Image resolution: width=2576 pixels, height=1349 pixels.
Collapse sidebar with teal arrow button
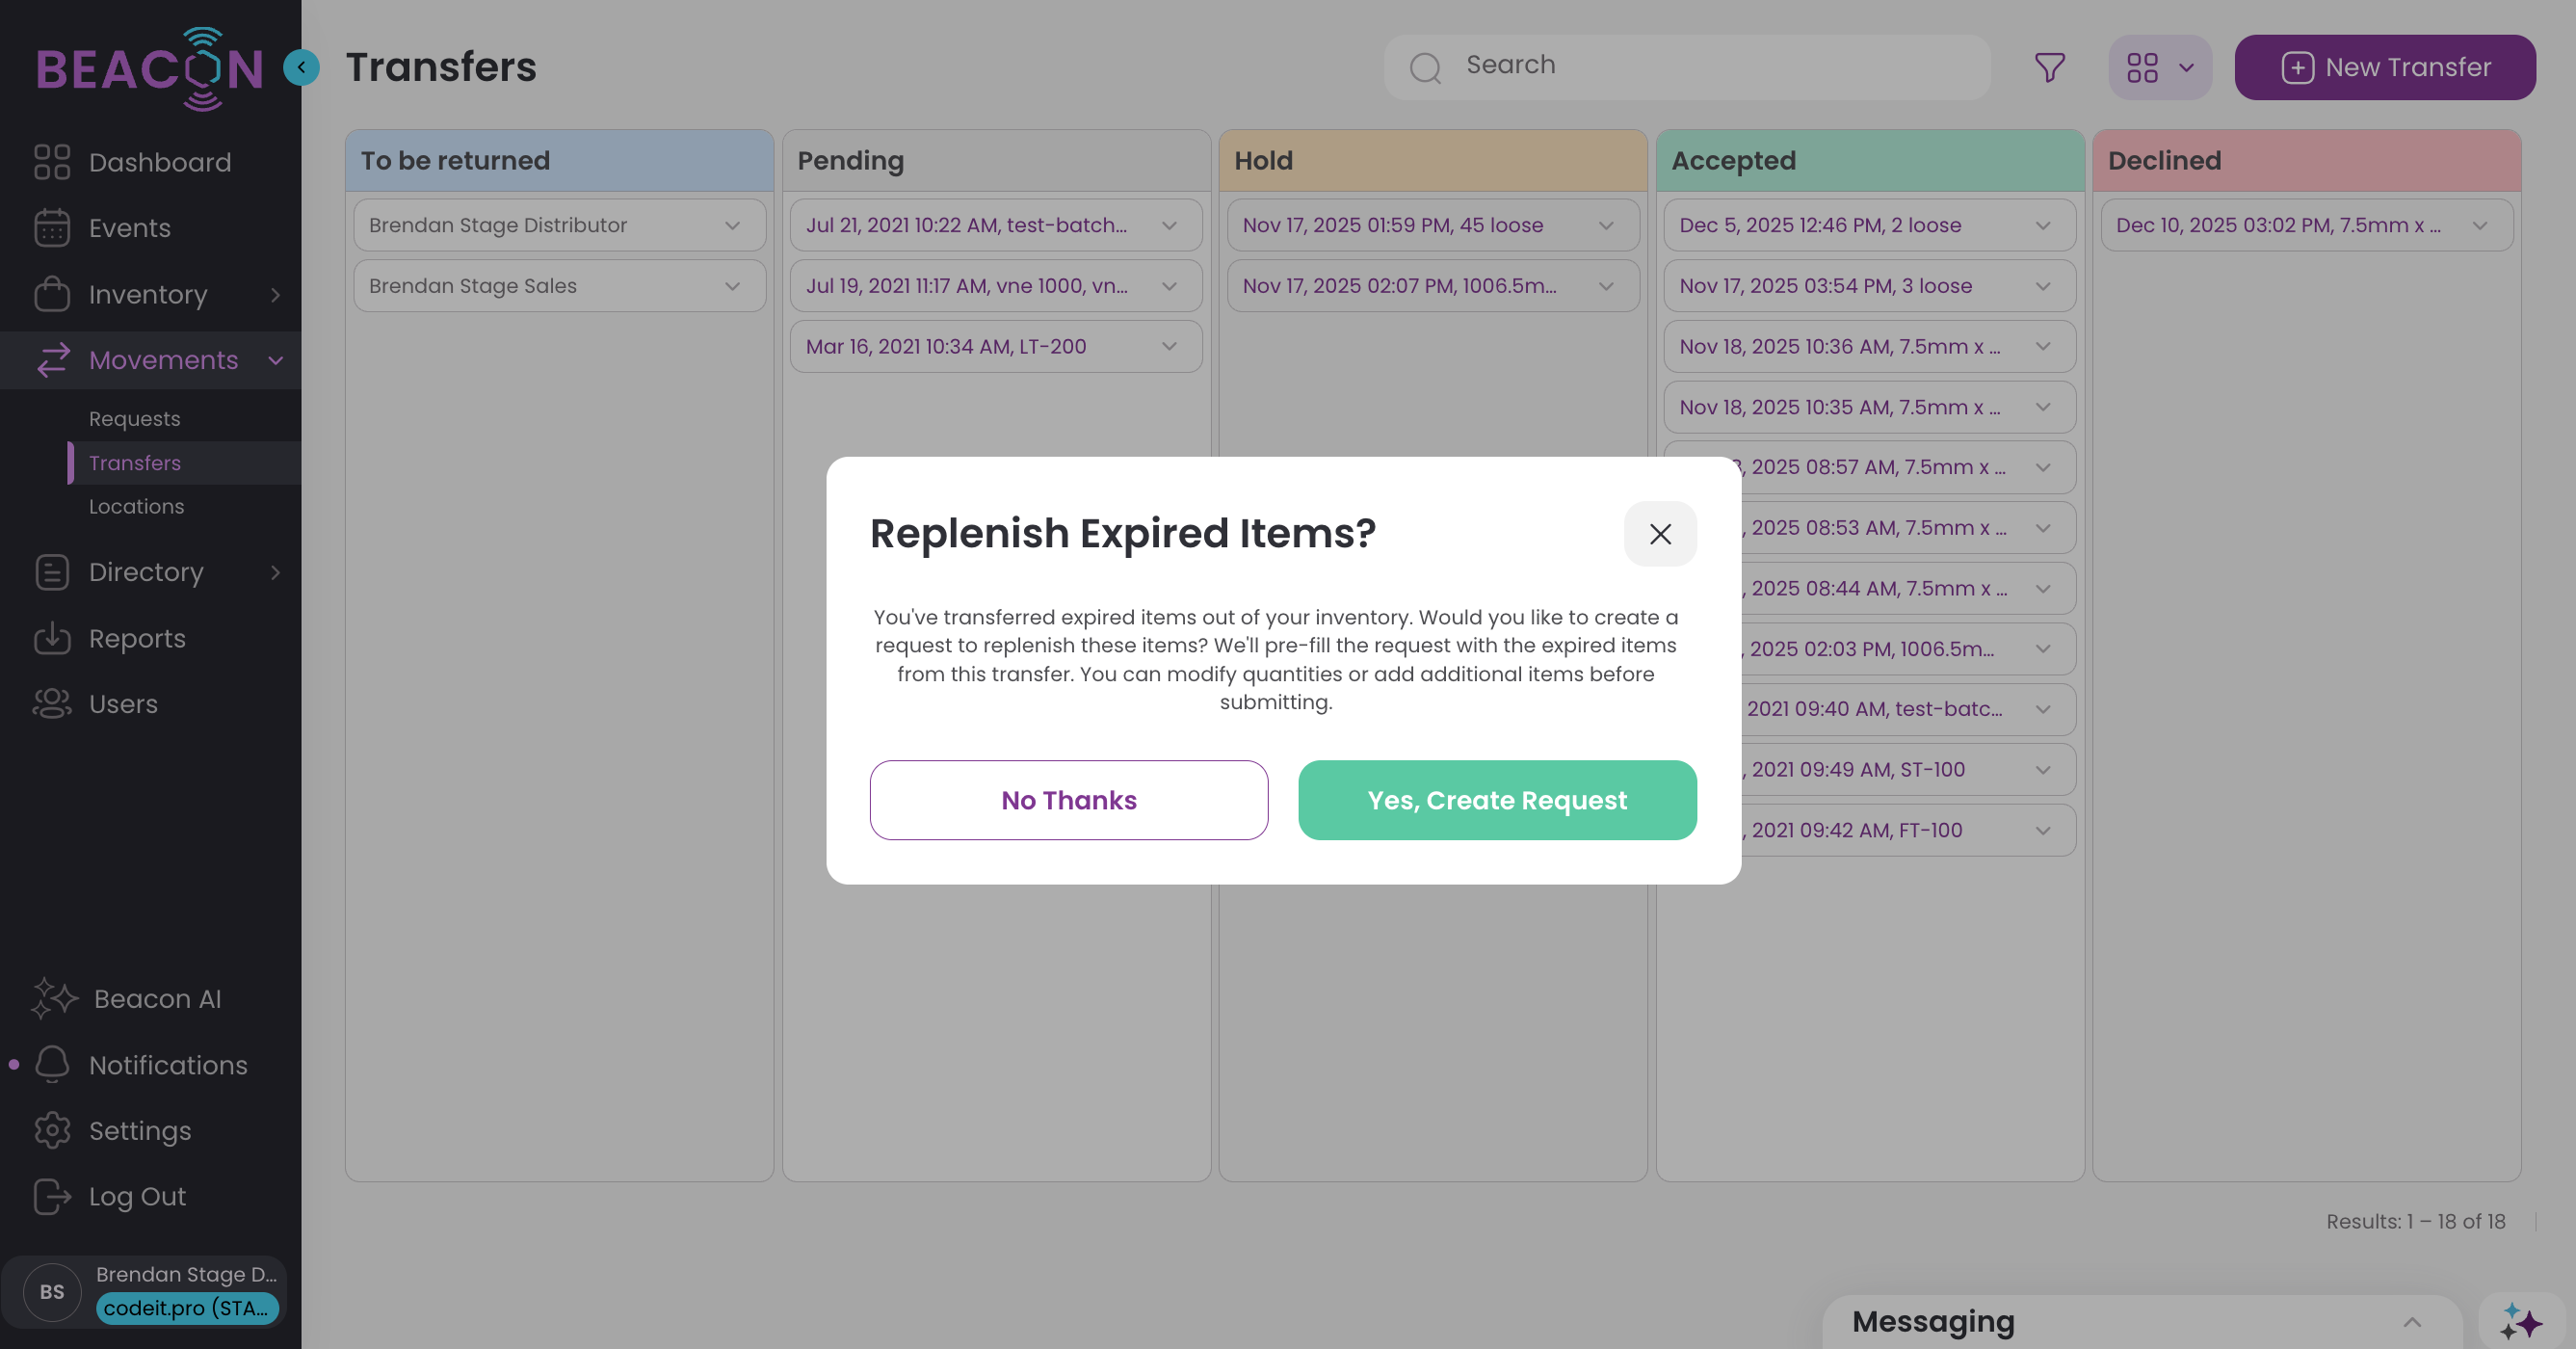pyautogui.click(x=301, y=67)
